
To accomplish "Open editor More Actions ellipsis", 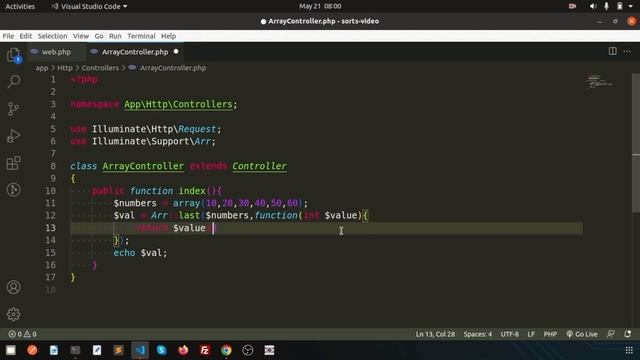I will [627, 51].
